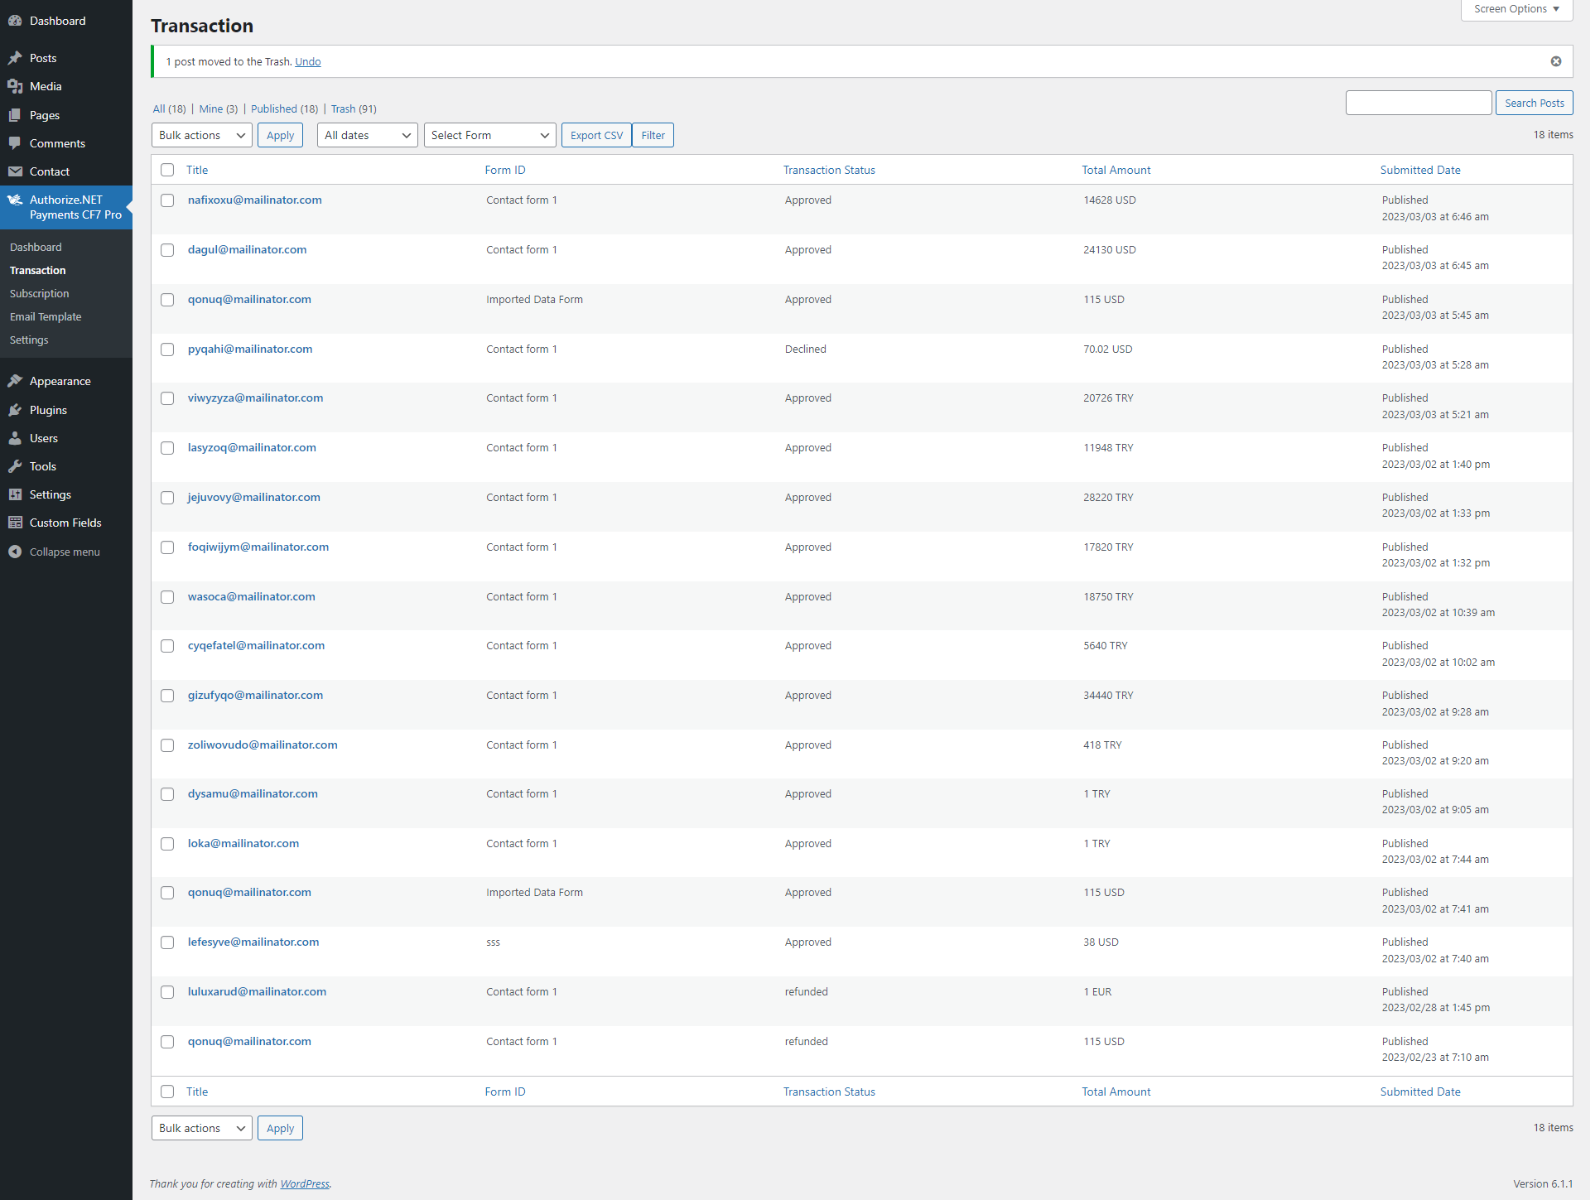Open Subscription submenu item in sidebar
Screen dimensions: 1590x1200
tap(40, 294)
